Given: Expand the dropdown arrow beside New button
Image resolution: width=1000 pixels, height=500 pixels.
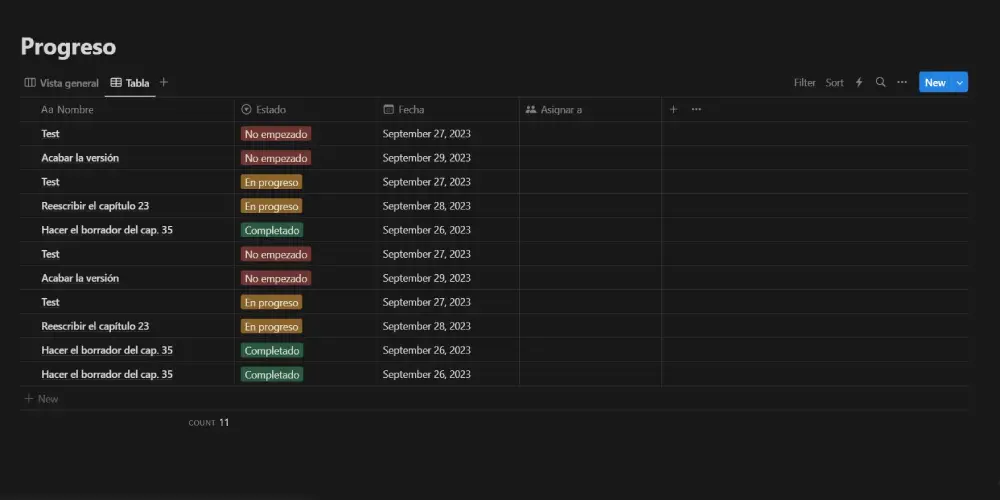Looking at the screenshot, I should pos(960,83).
